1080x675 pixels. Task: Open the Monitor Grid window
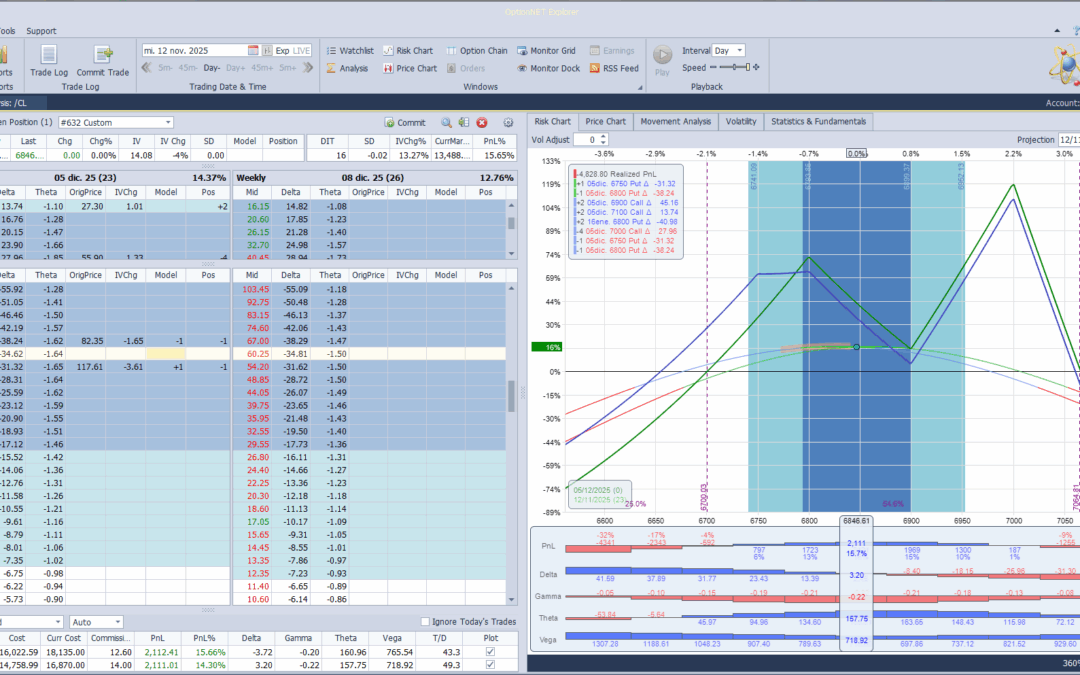tap(546, 50)
